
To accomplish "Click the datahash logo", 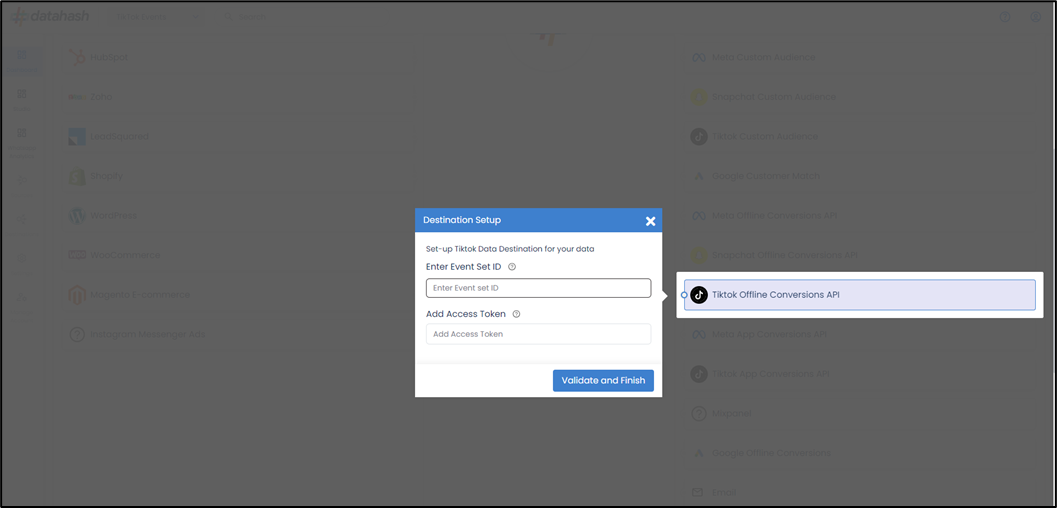I will tap(51, 16).
